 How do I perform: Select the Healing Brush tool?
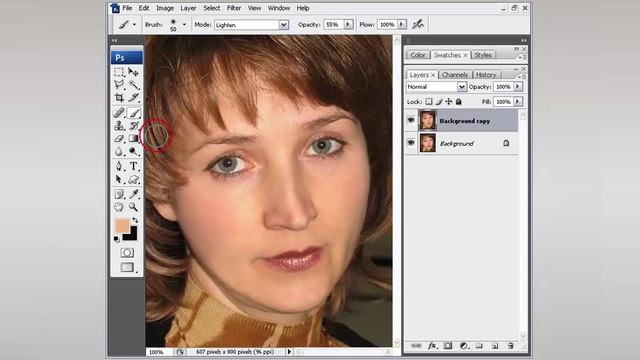(119, 113)
